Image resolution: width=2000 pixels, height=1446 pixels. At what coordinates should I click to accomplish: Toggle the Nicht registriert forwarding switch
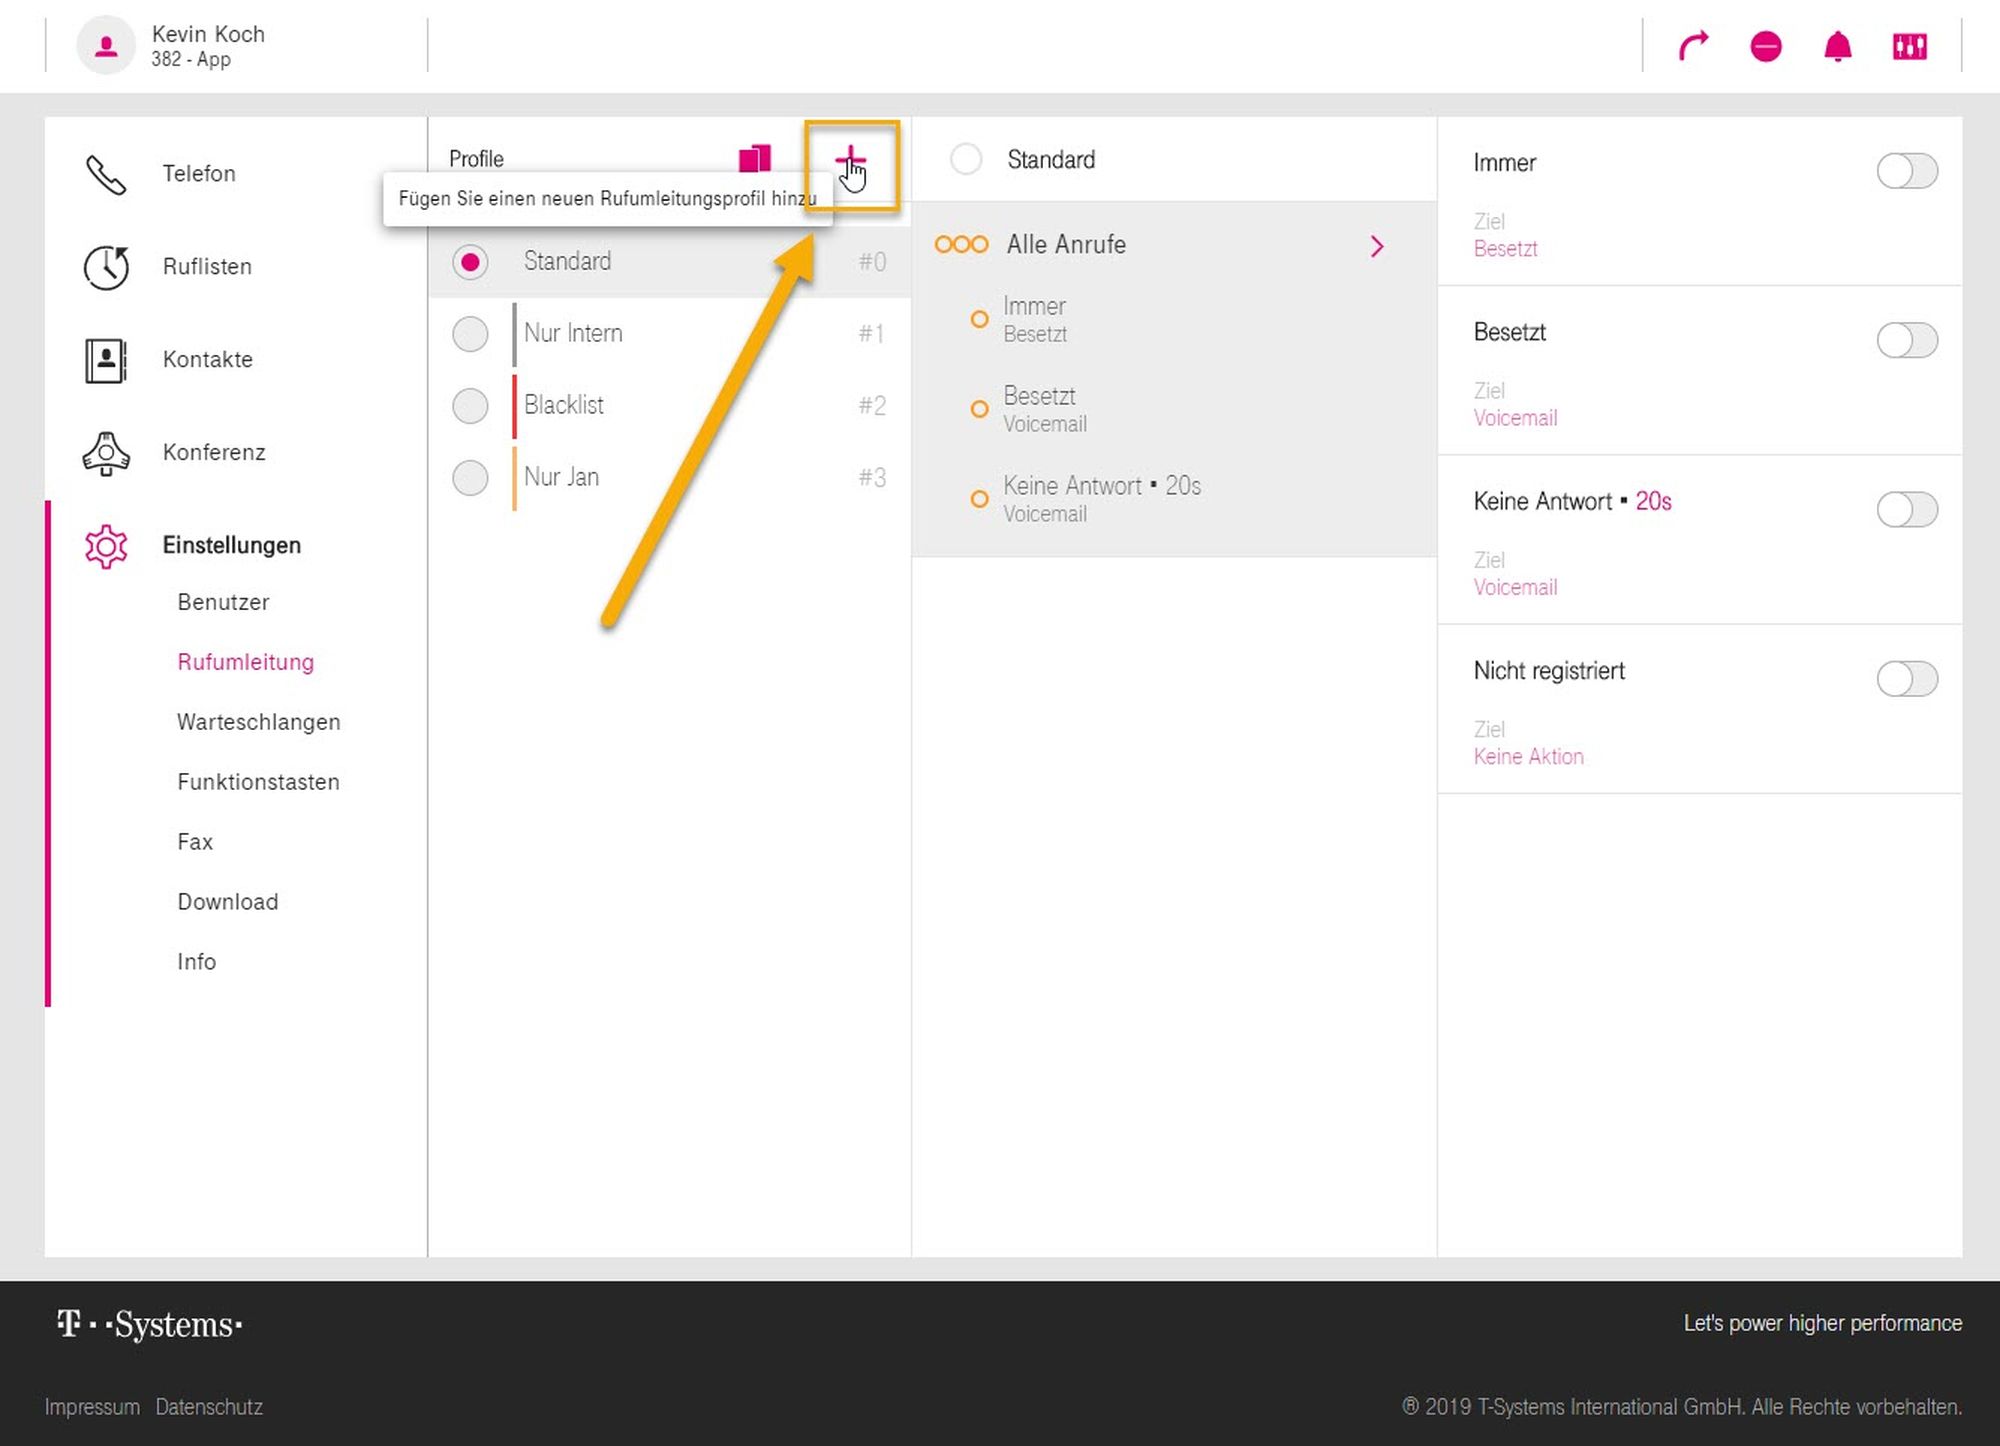[1906, 679]
